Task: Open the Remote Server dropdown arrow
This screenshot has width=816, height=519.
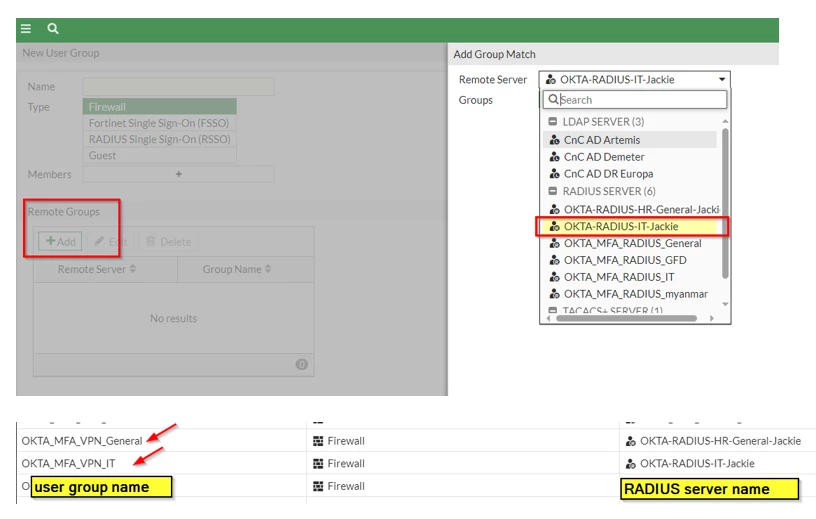Action: click(x=722, y=80)
